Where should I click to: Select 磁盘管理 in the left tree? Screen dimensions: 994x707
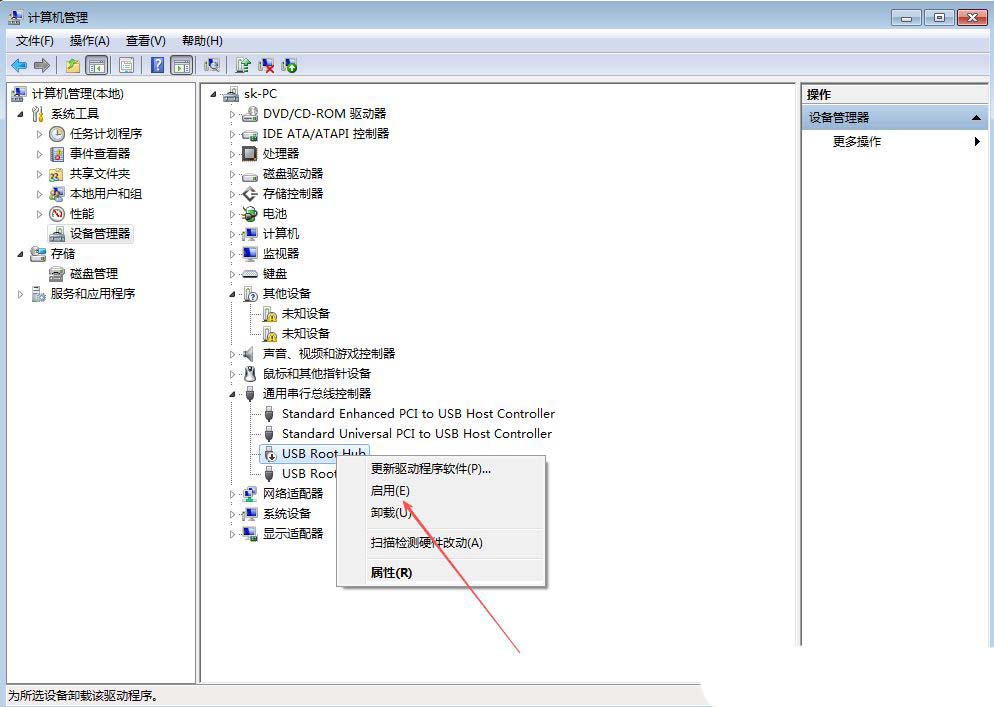93,274
